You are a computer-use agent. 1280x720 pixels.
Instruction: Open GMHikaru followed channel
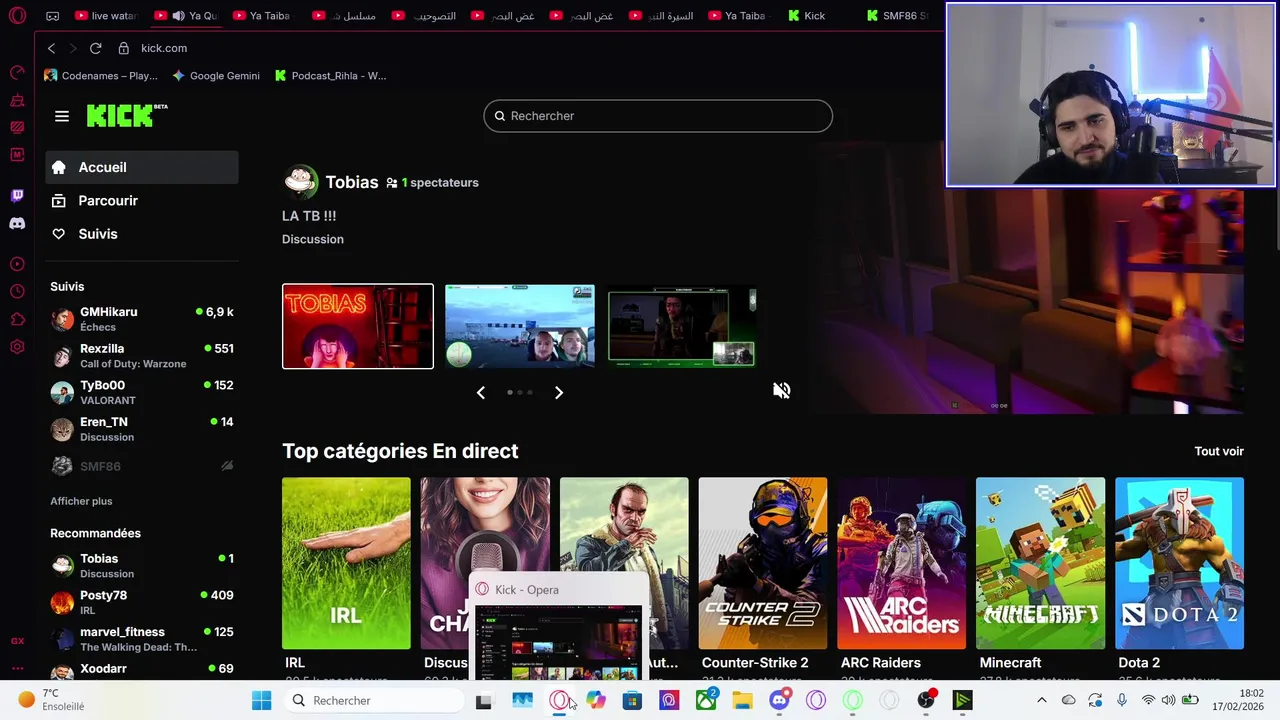(x=142, y=319)
